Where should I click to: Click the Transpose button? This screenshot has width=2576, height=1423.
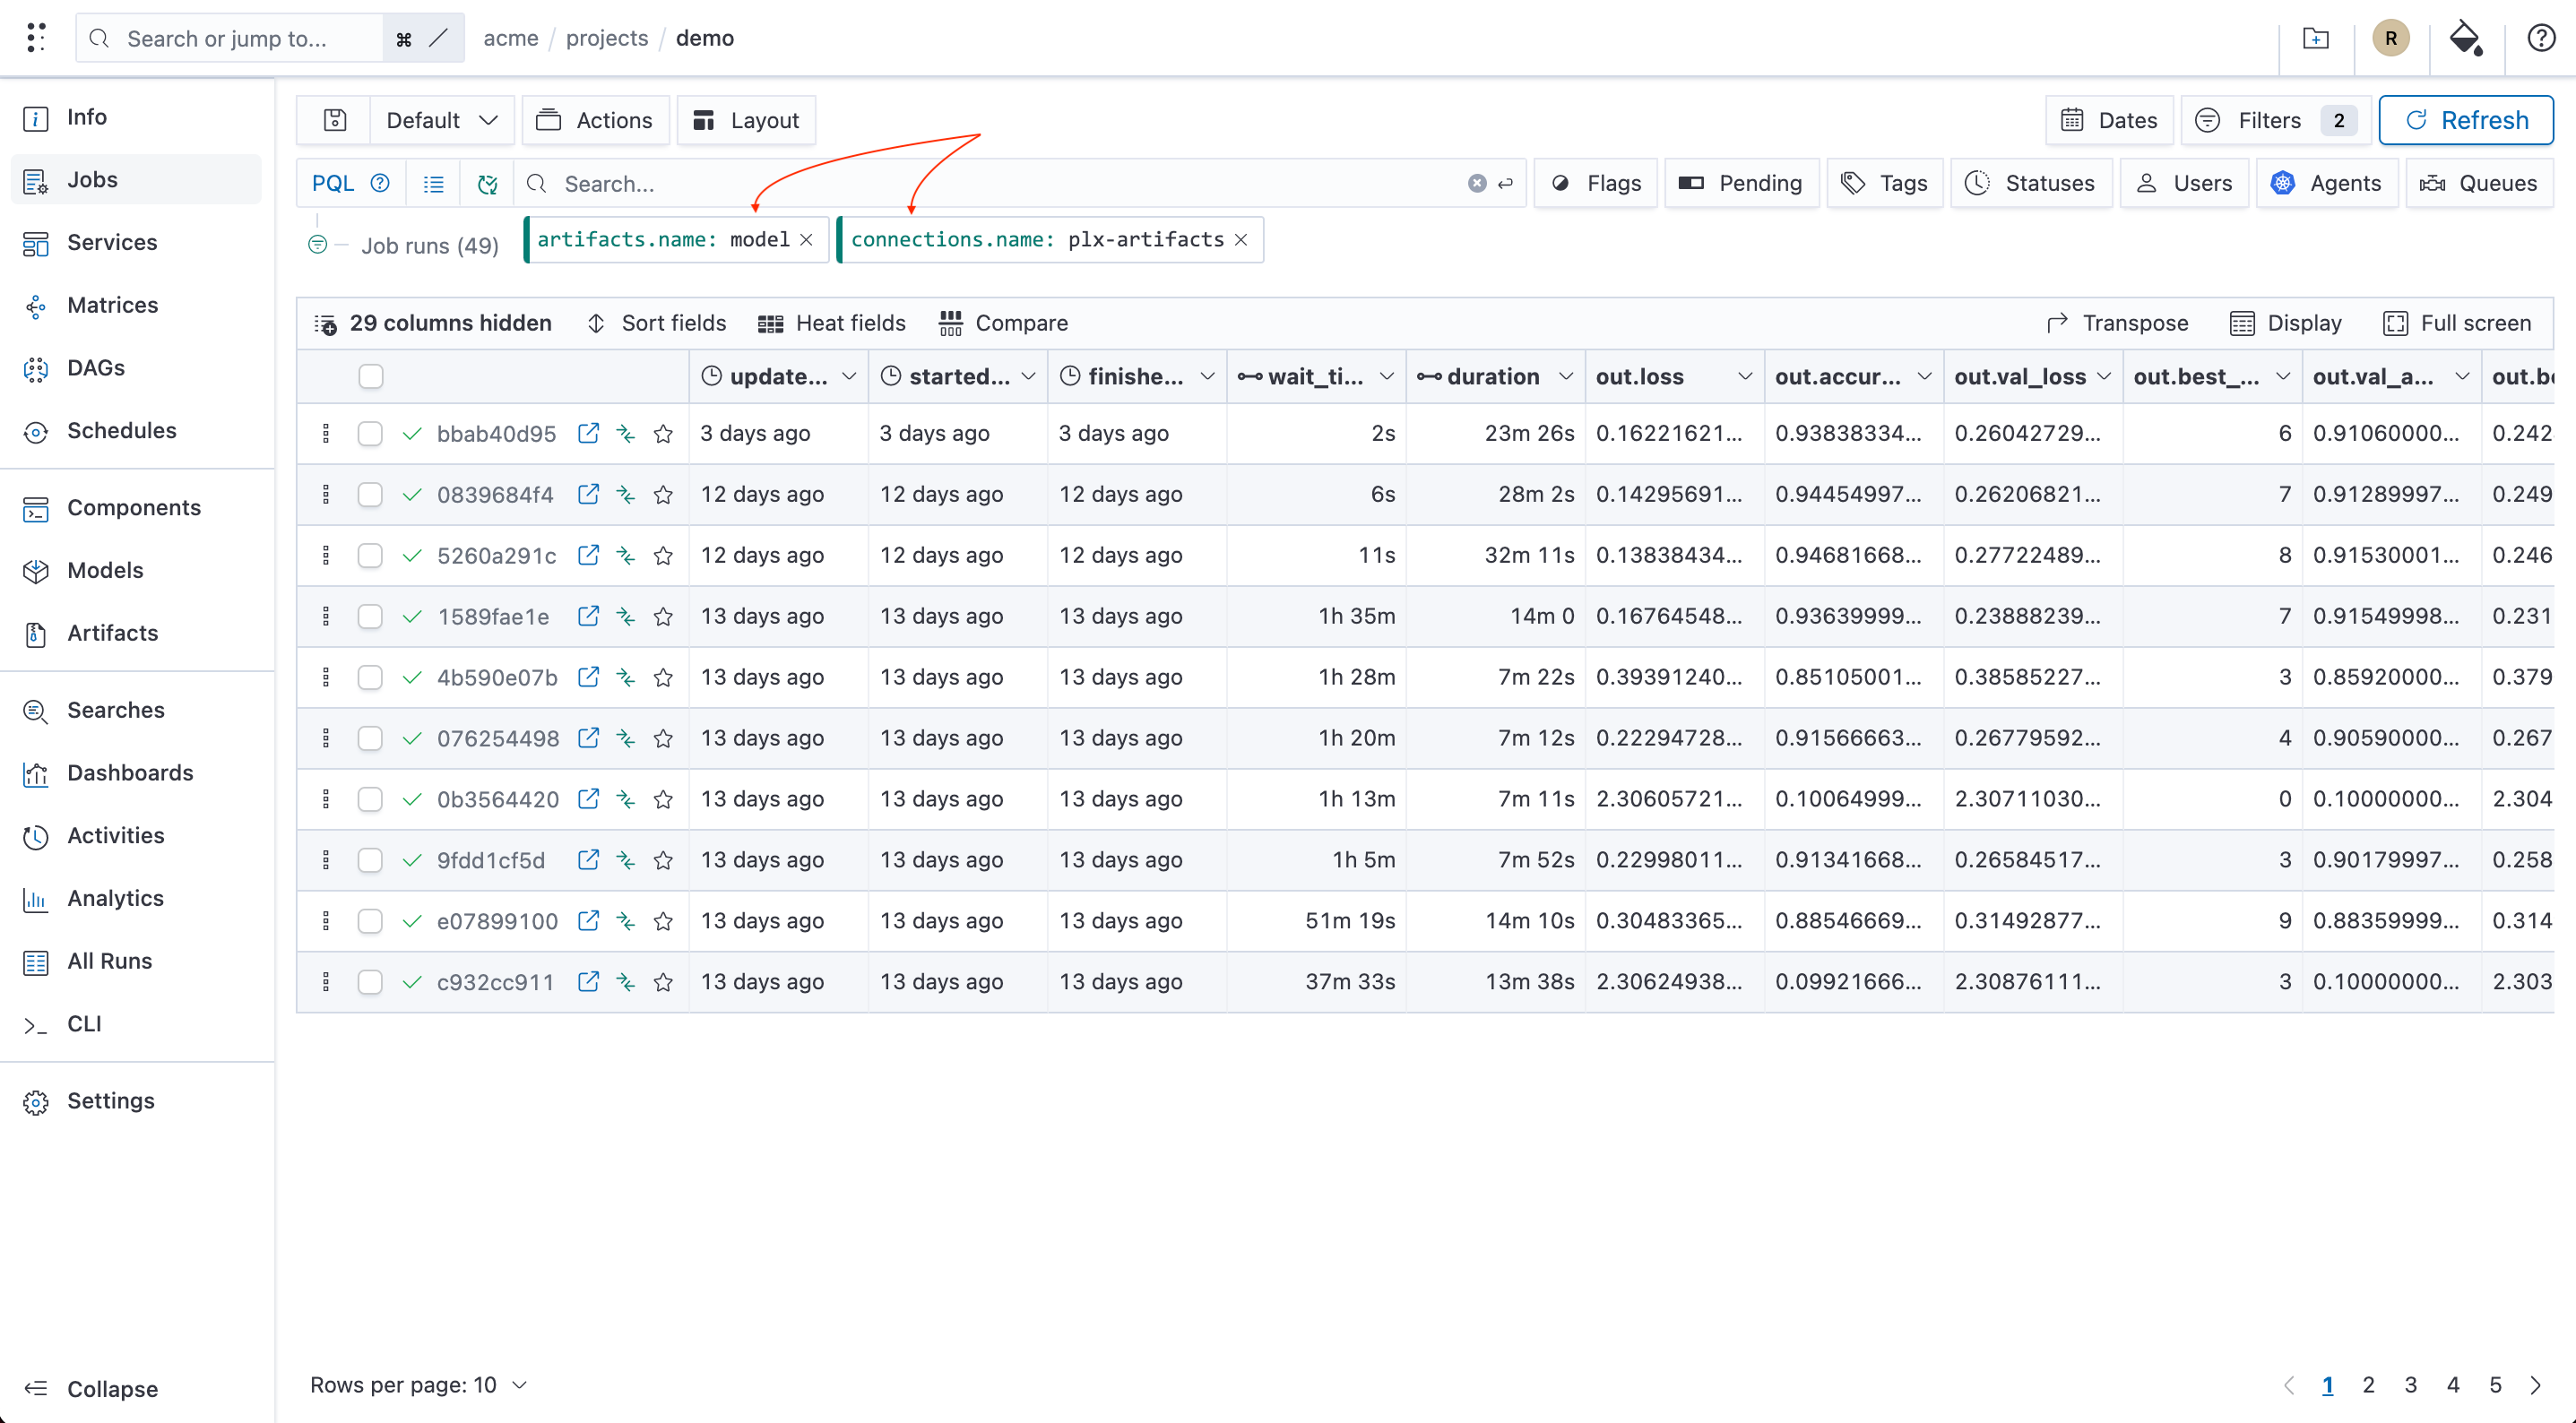pos(2117,323)
